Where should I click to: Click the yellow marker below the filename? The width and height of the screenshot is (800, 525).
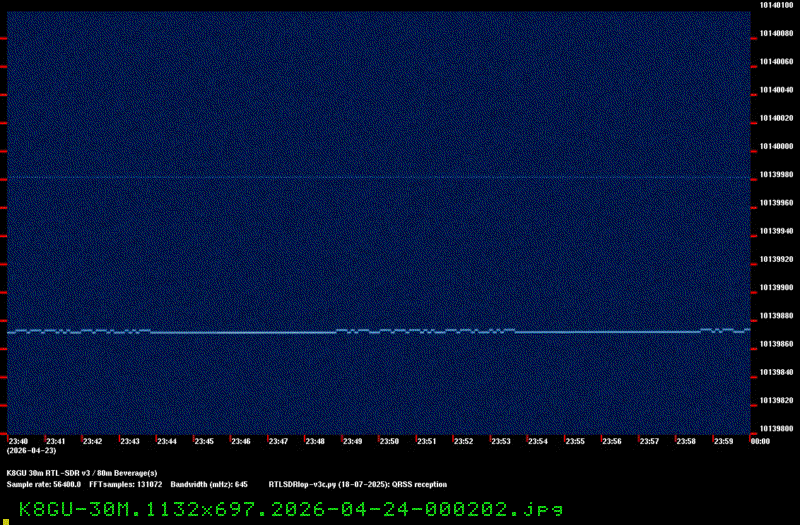click(x=6, y=522)
